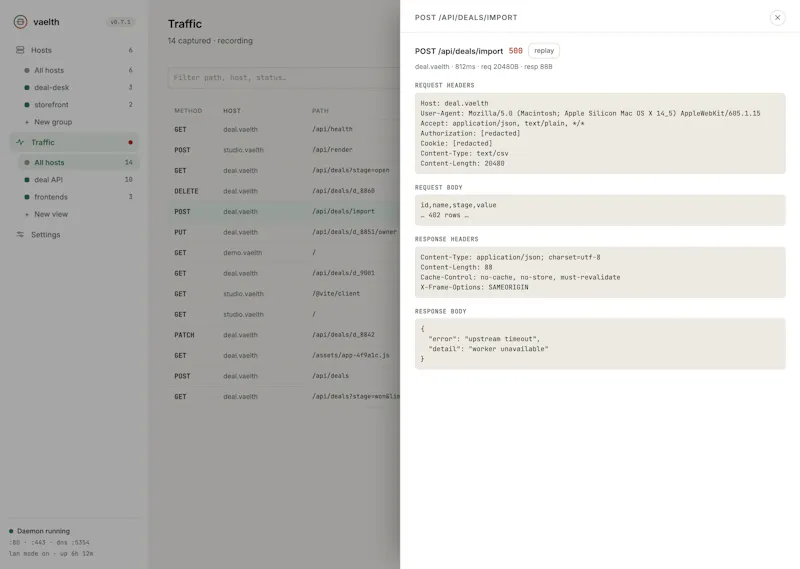Viewport: 800px width, 569px height.
Task: Open the Traffic section
Action: tap(74, 142)
